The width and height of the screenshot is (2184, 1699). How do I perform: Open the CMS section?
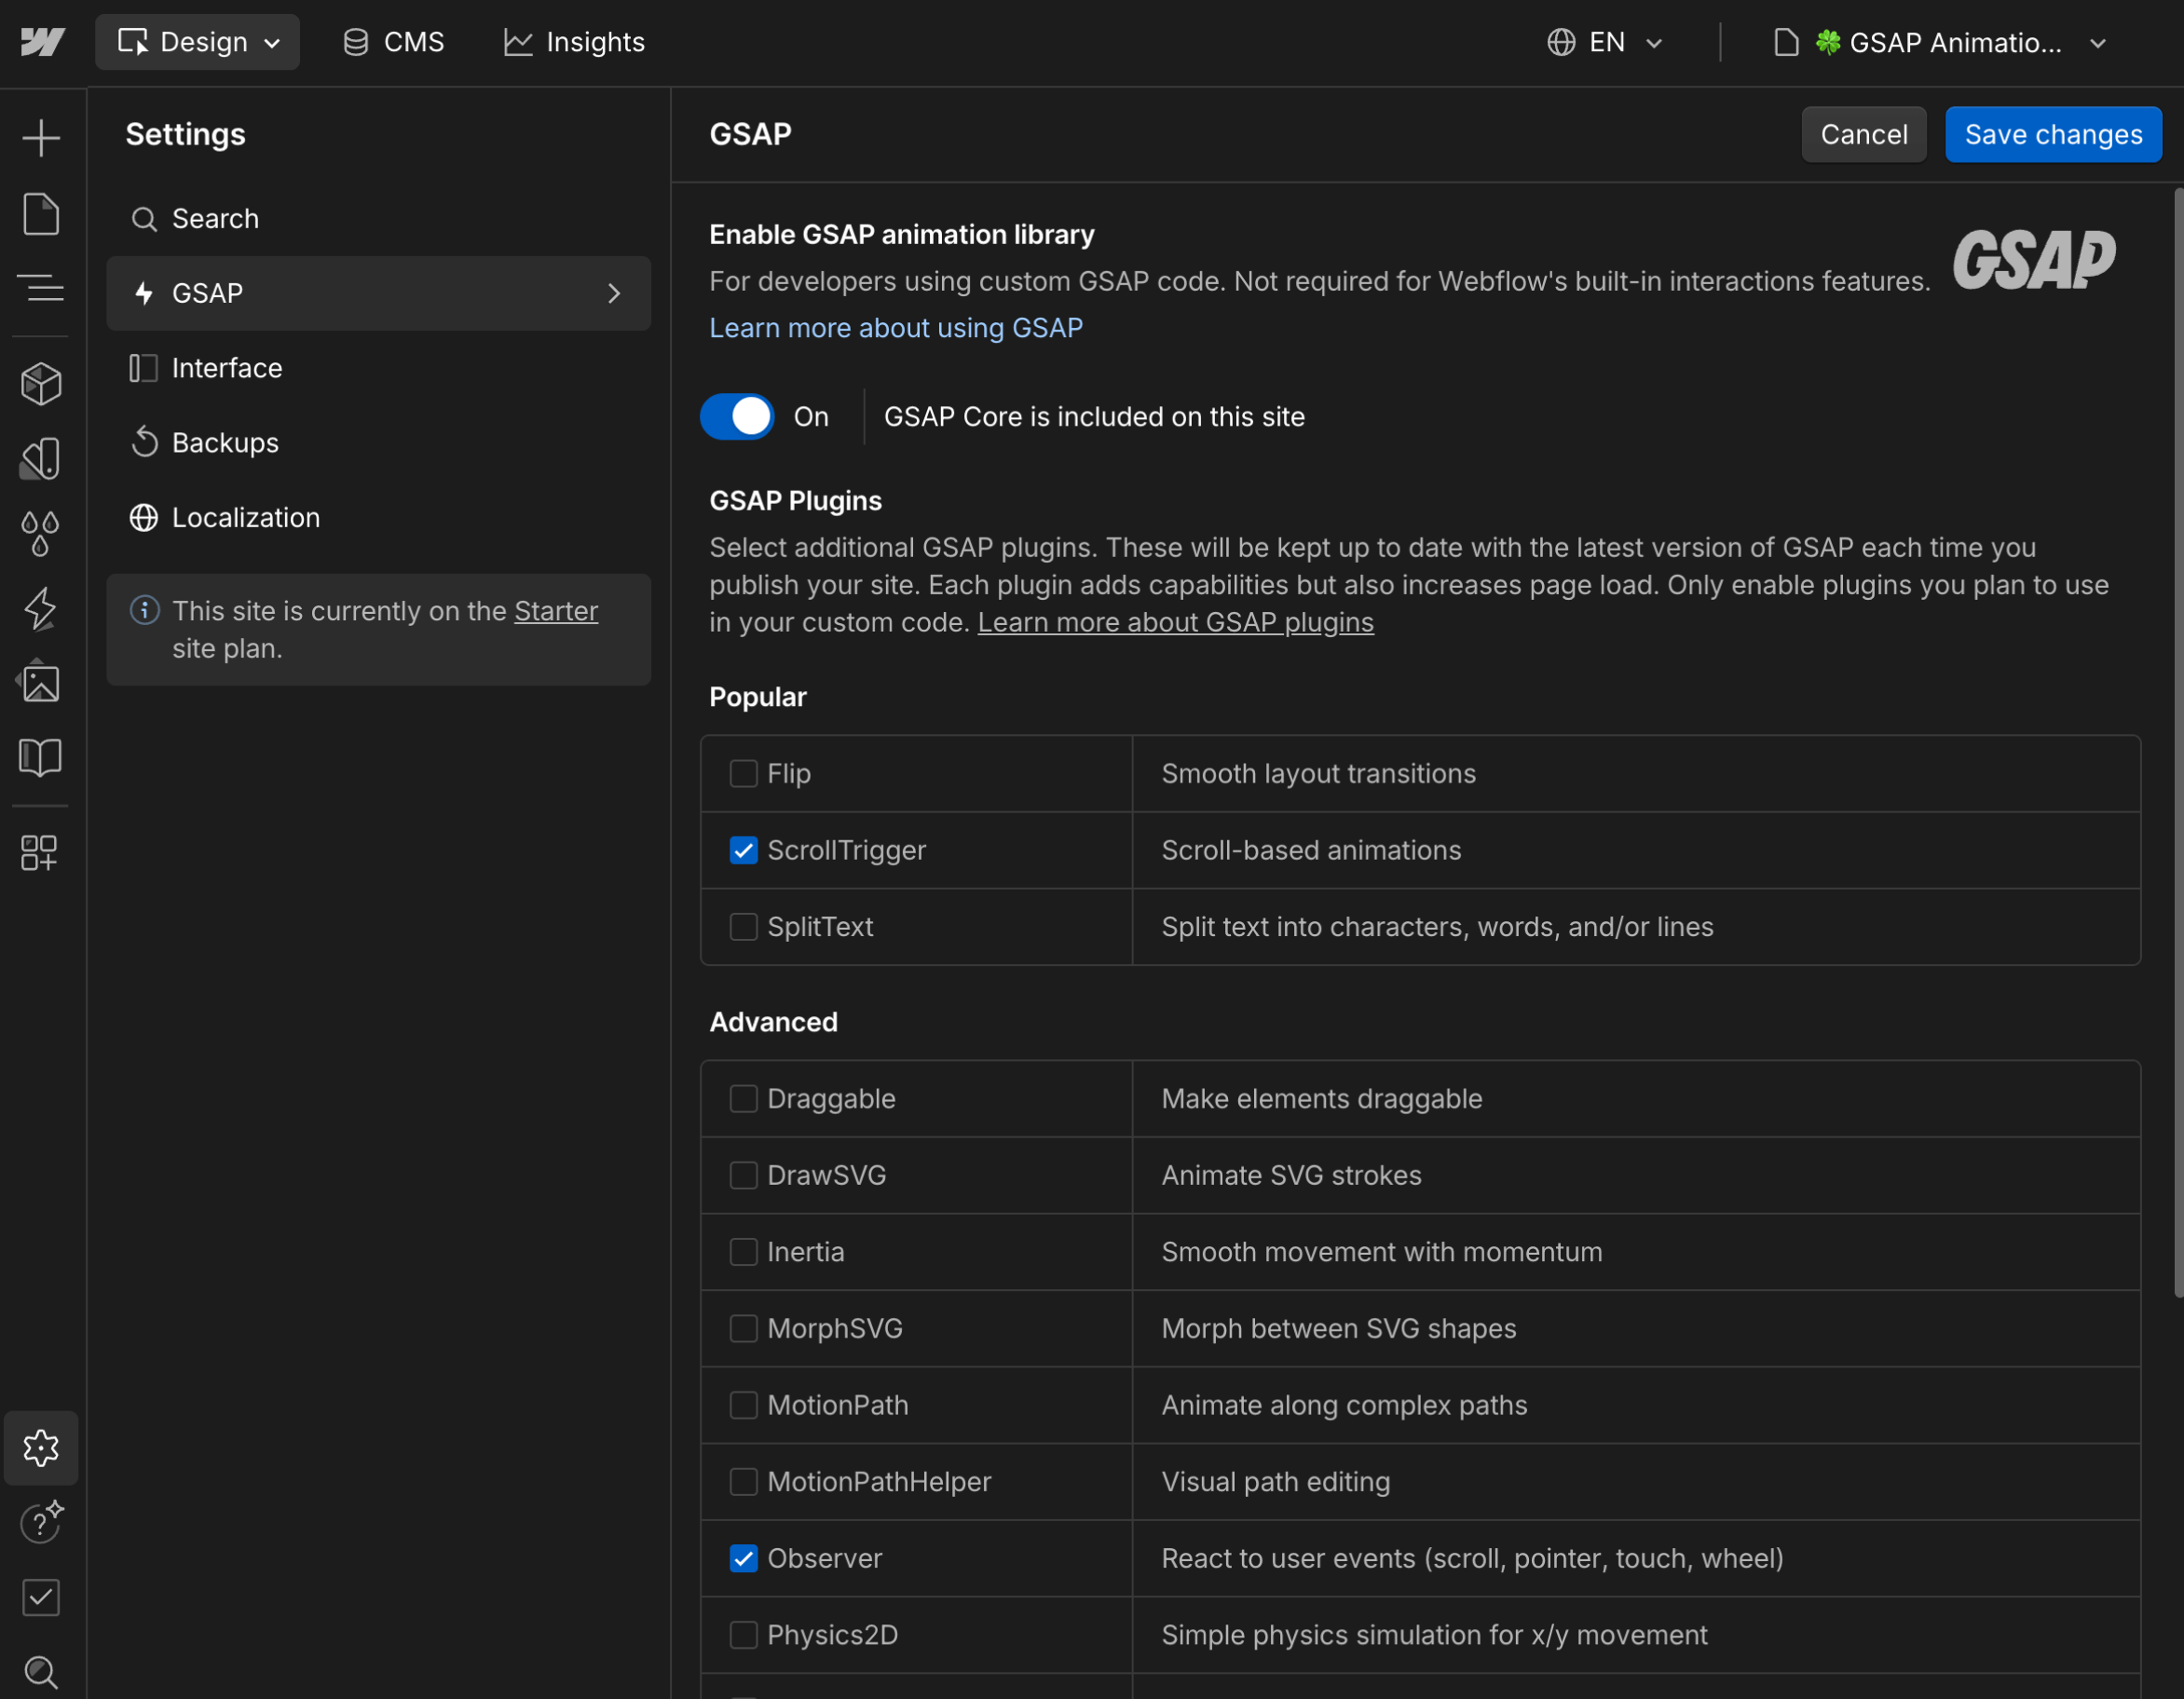click(x=392, y=42)
